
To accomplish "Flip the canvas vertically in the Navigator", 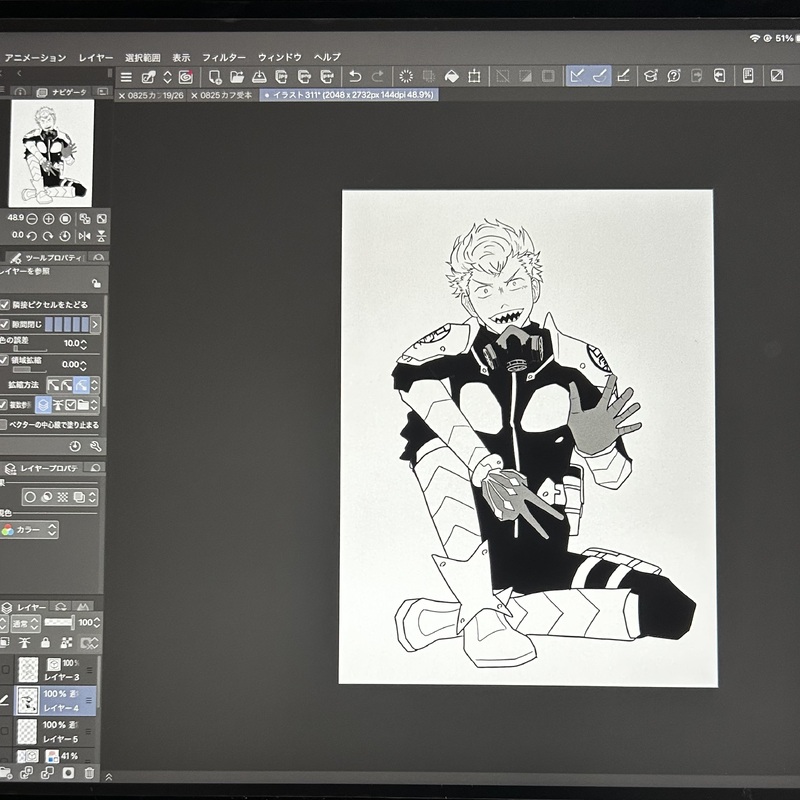I will [101, 236].
